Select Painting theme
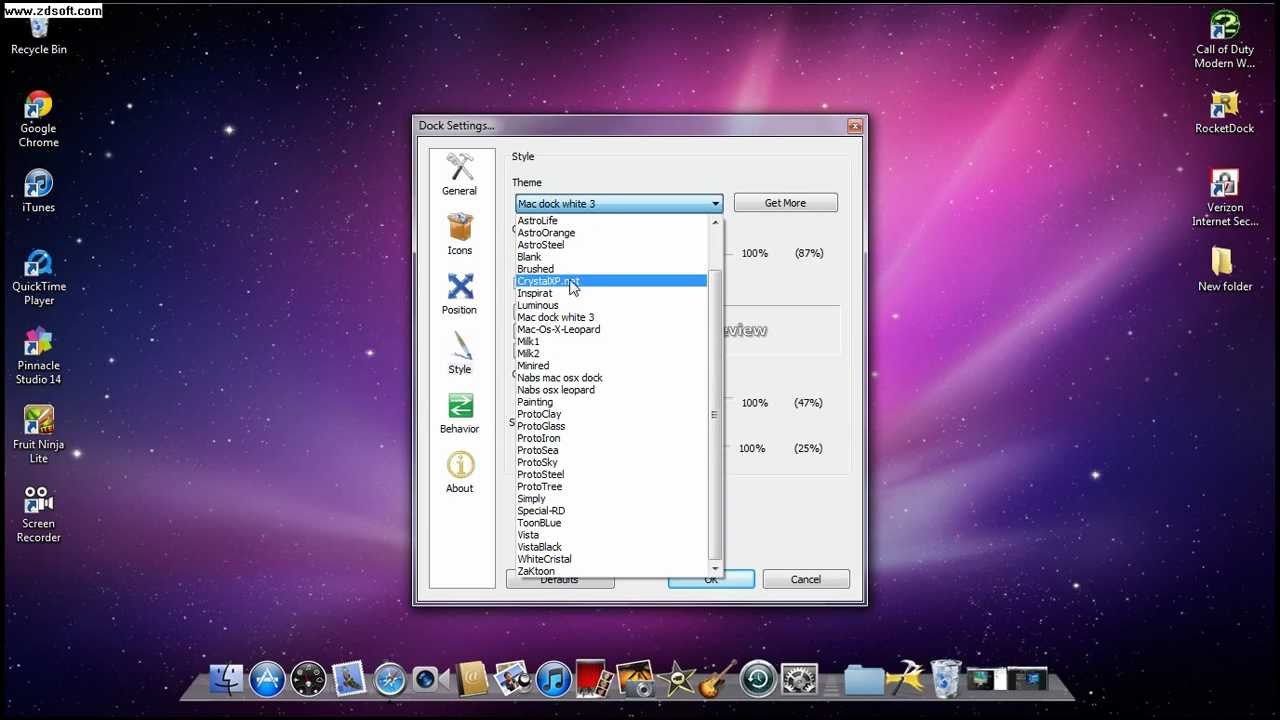Image resolution: width=1280 pixels, height=720 pixels. [x=611, y=402]
